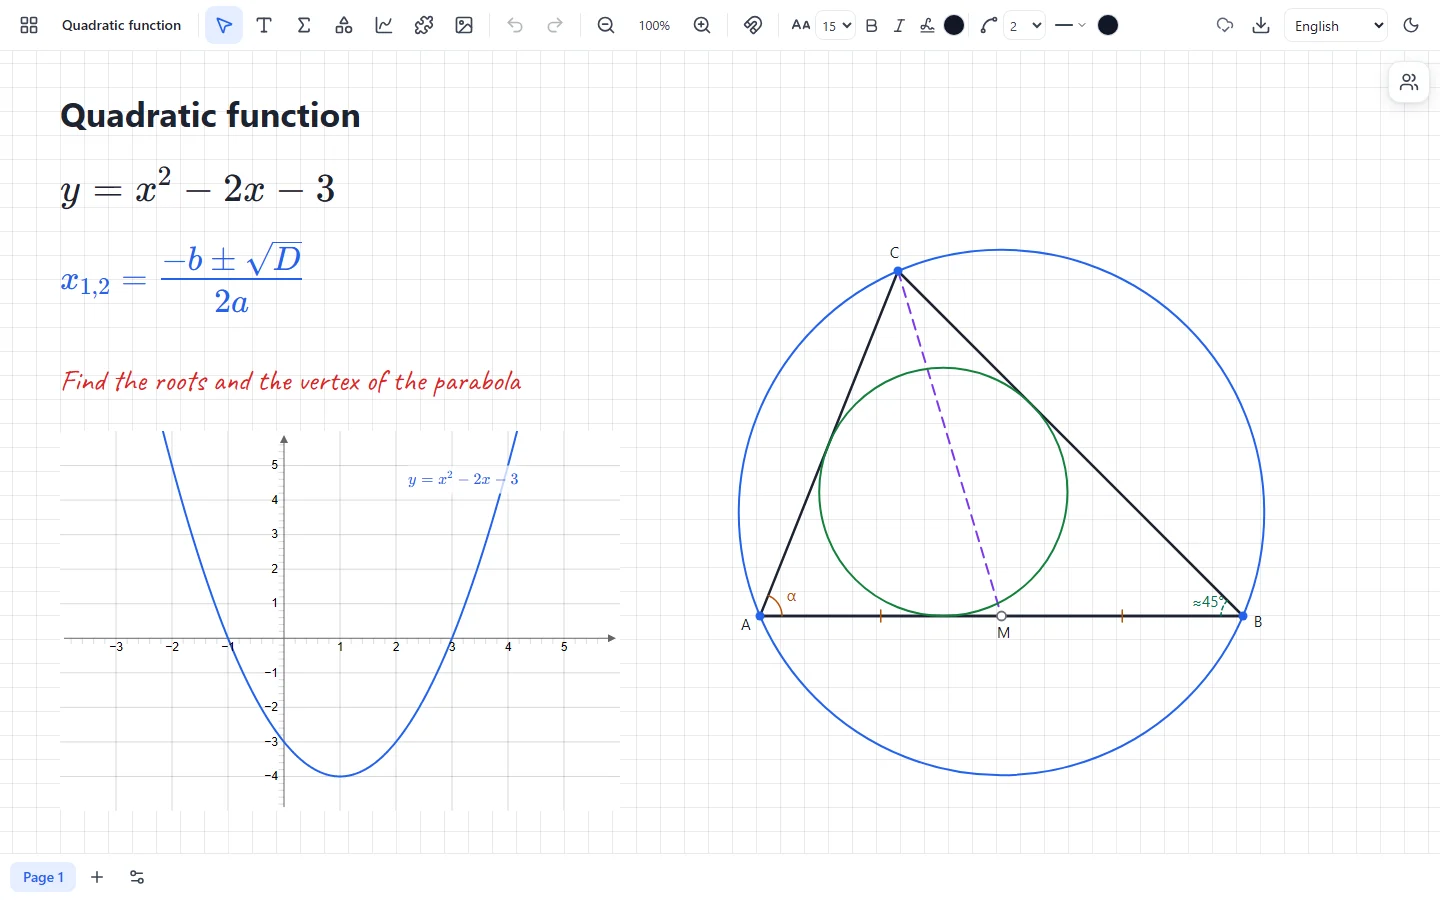Select the pointer selection tool
The image size is (1440, 900).
[224, 25]
